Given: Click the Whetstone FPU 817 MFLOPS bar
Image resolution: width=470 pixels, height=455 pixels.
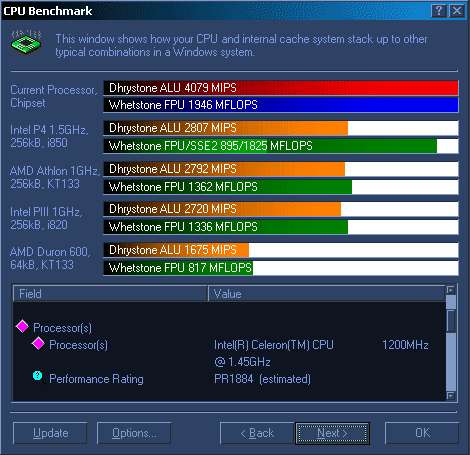Looking at the screenshot, I should [x=281, y=268].
